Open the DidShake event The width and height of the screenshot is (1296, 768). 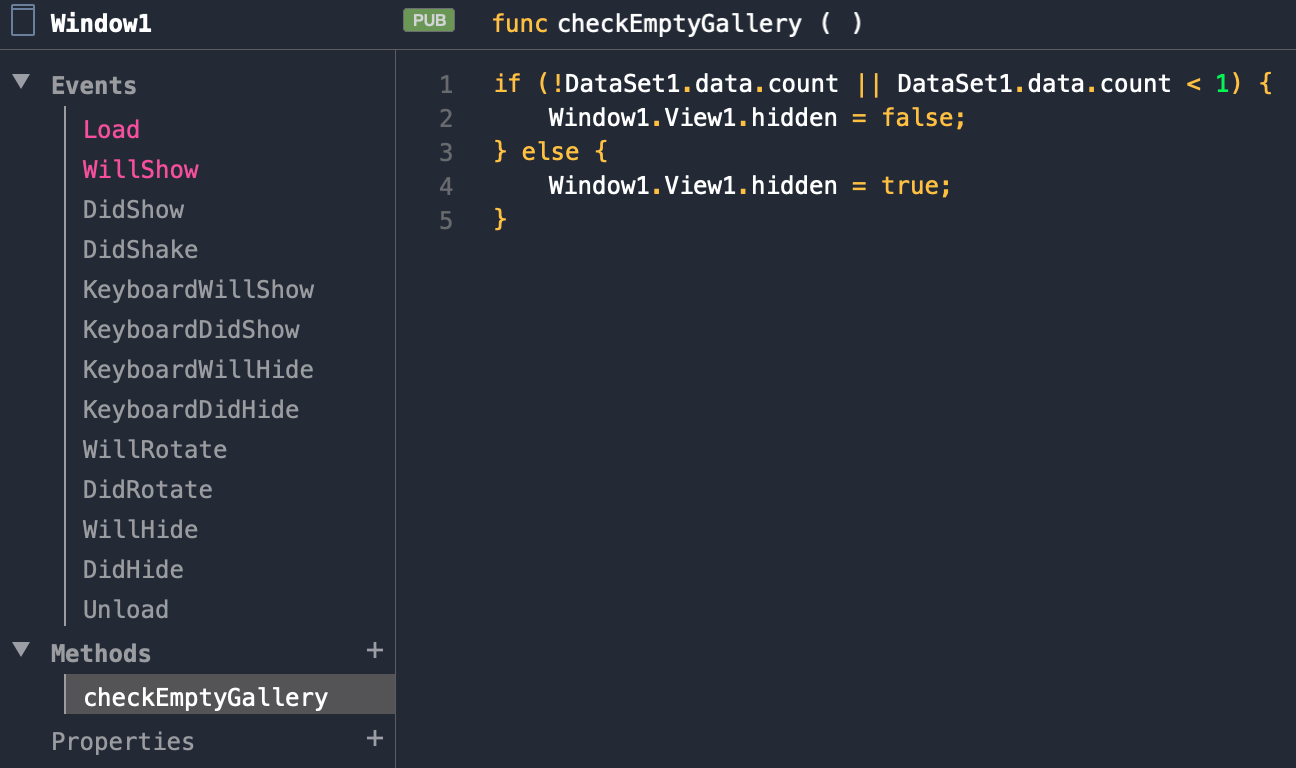coord(141,249)
